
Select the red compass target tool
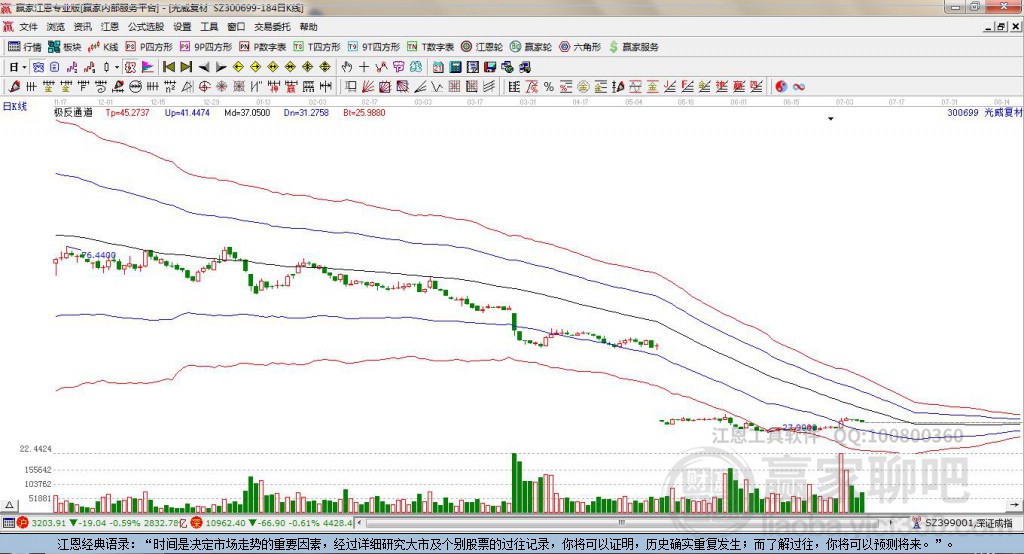pyautogui.click(x=204, y=86)
